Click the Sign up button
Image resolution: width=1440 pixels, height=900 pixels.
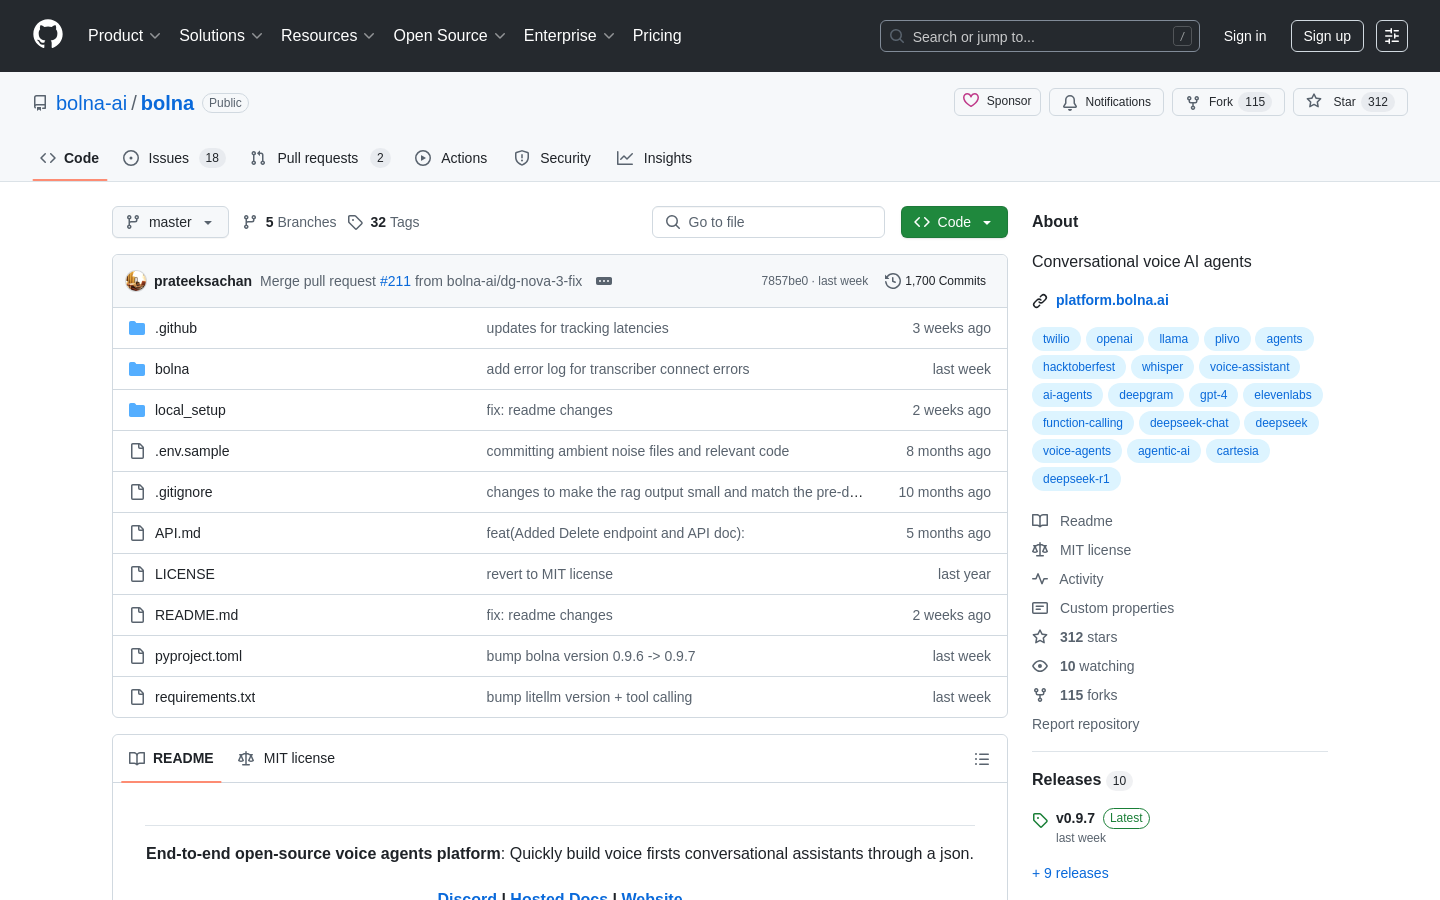[x=1327, y=36]
